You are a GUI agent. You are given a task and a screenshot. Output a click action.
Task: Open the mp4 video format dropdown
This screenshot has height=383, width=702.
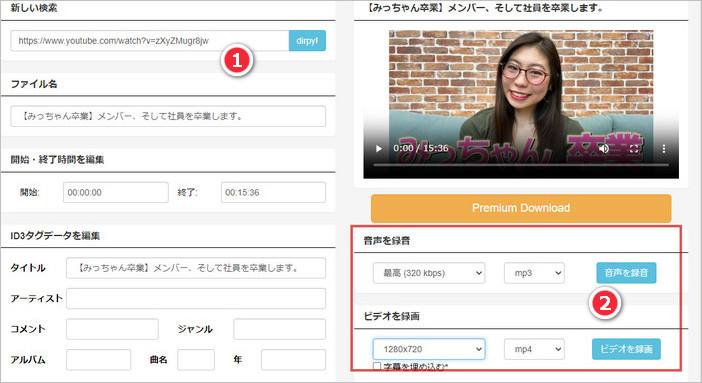tap(534, 349)
